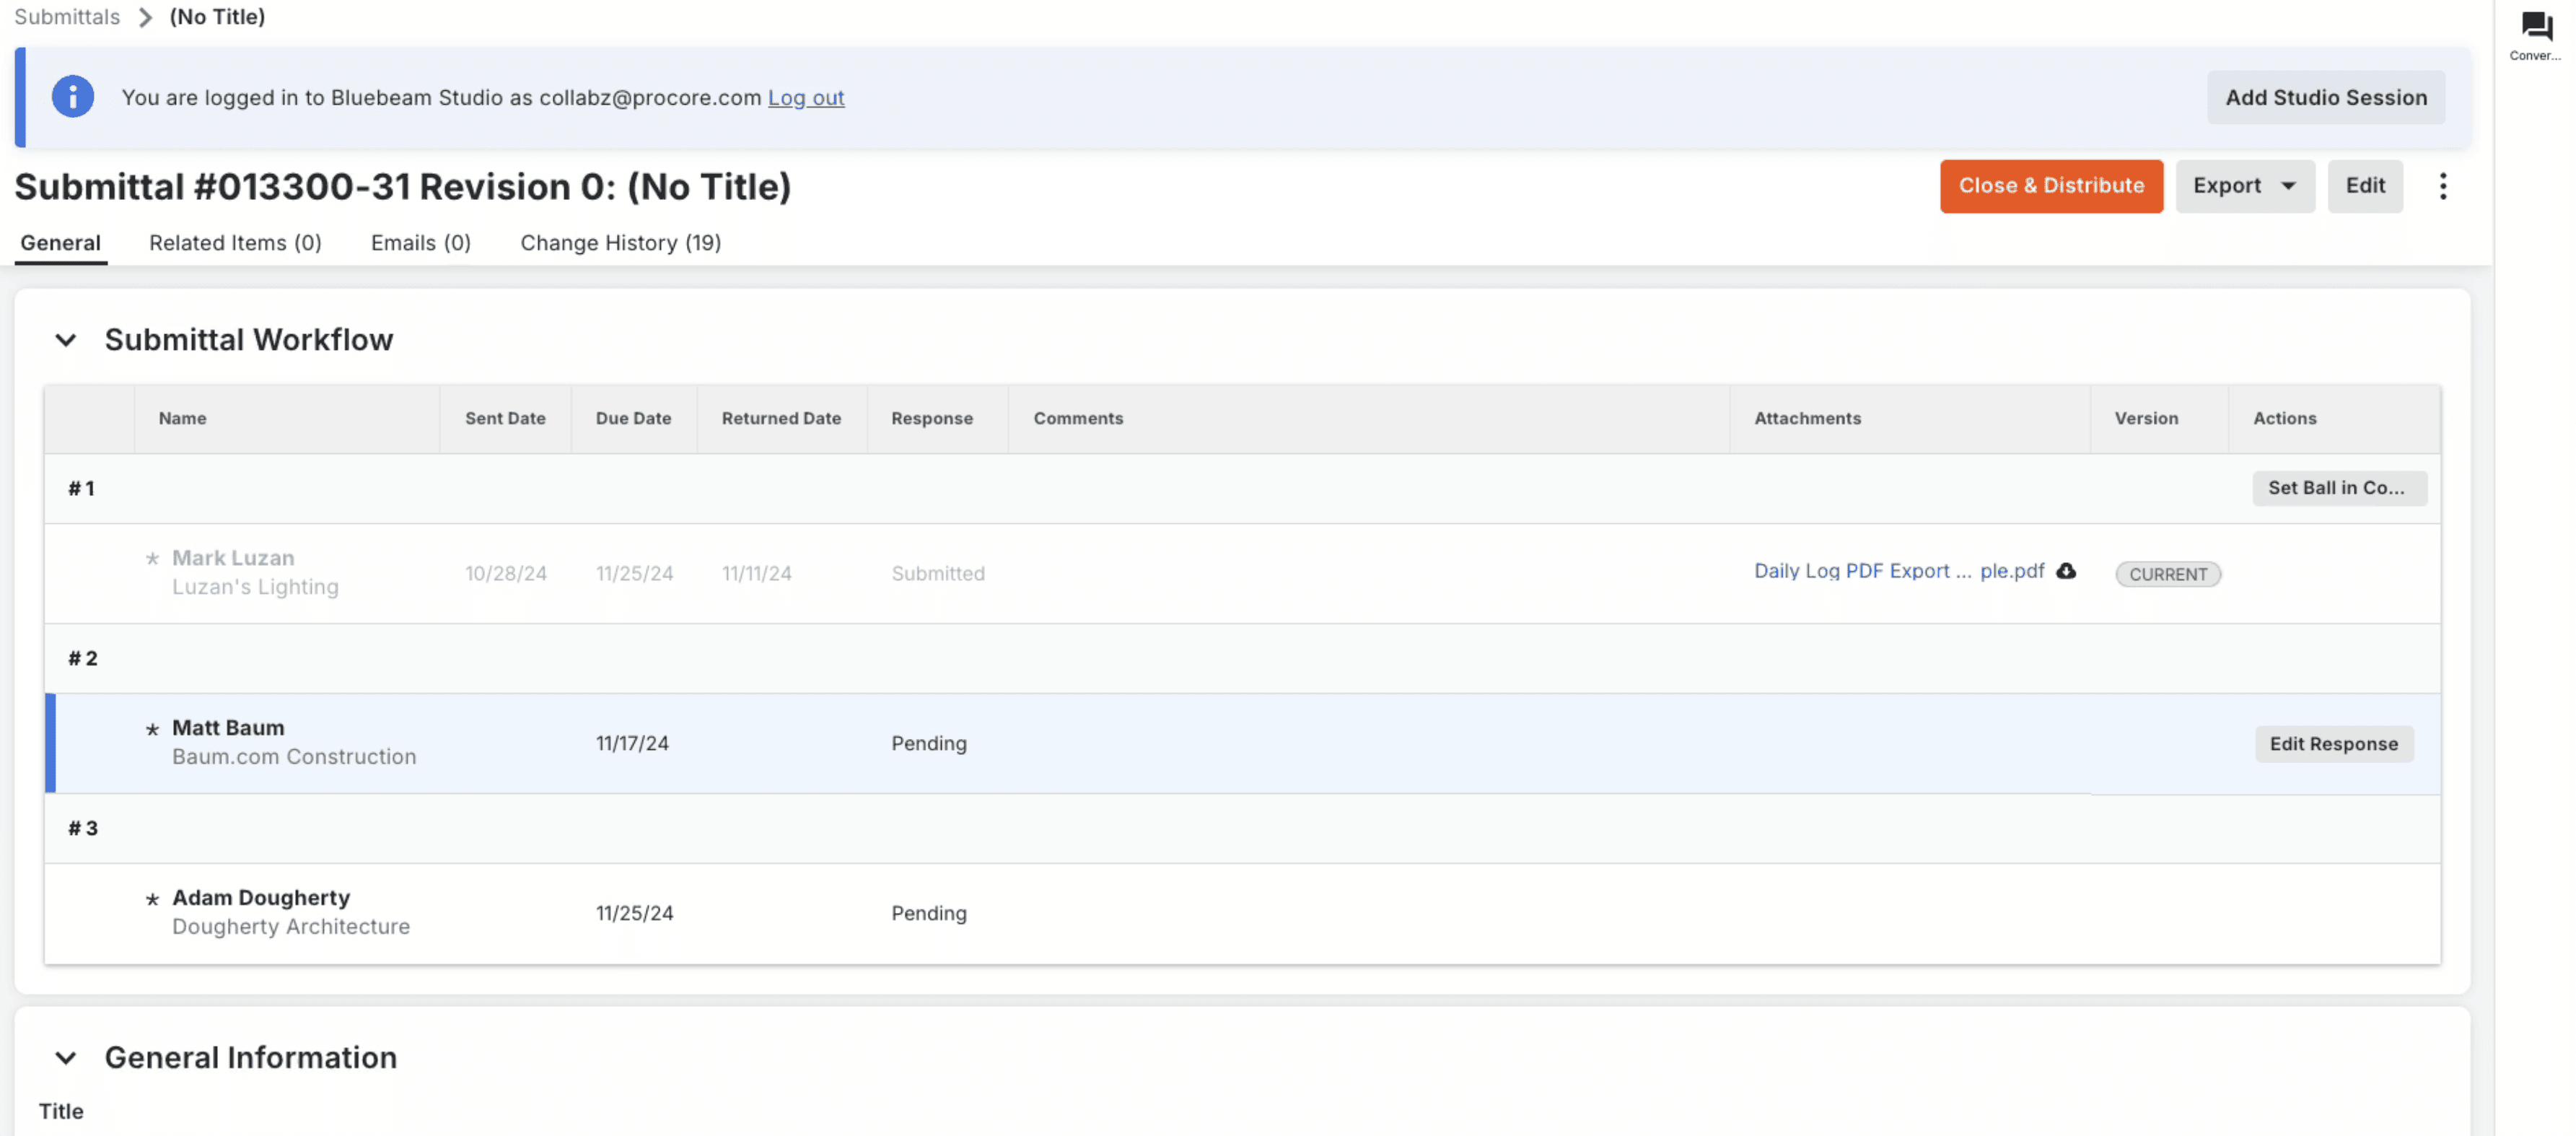Collapse the General Information section
The width and height of the screenshot is (2576, 1136).
coord(65,1058)
